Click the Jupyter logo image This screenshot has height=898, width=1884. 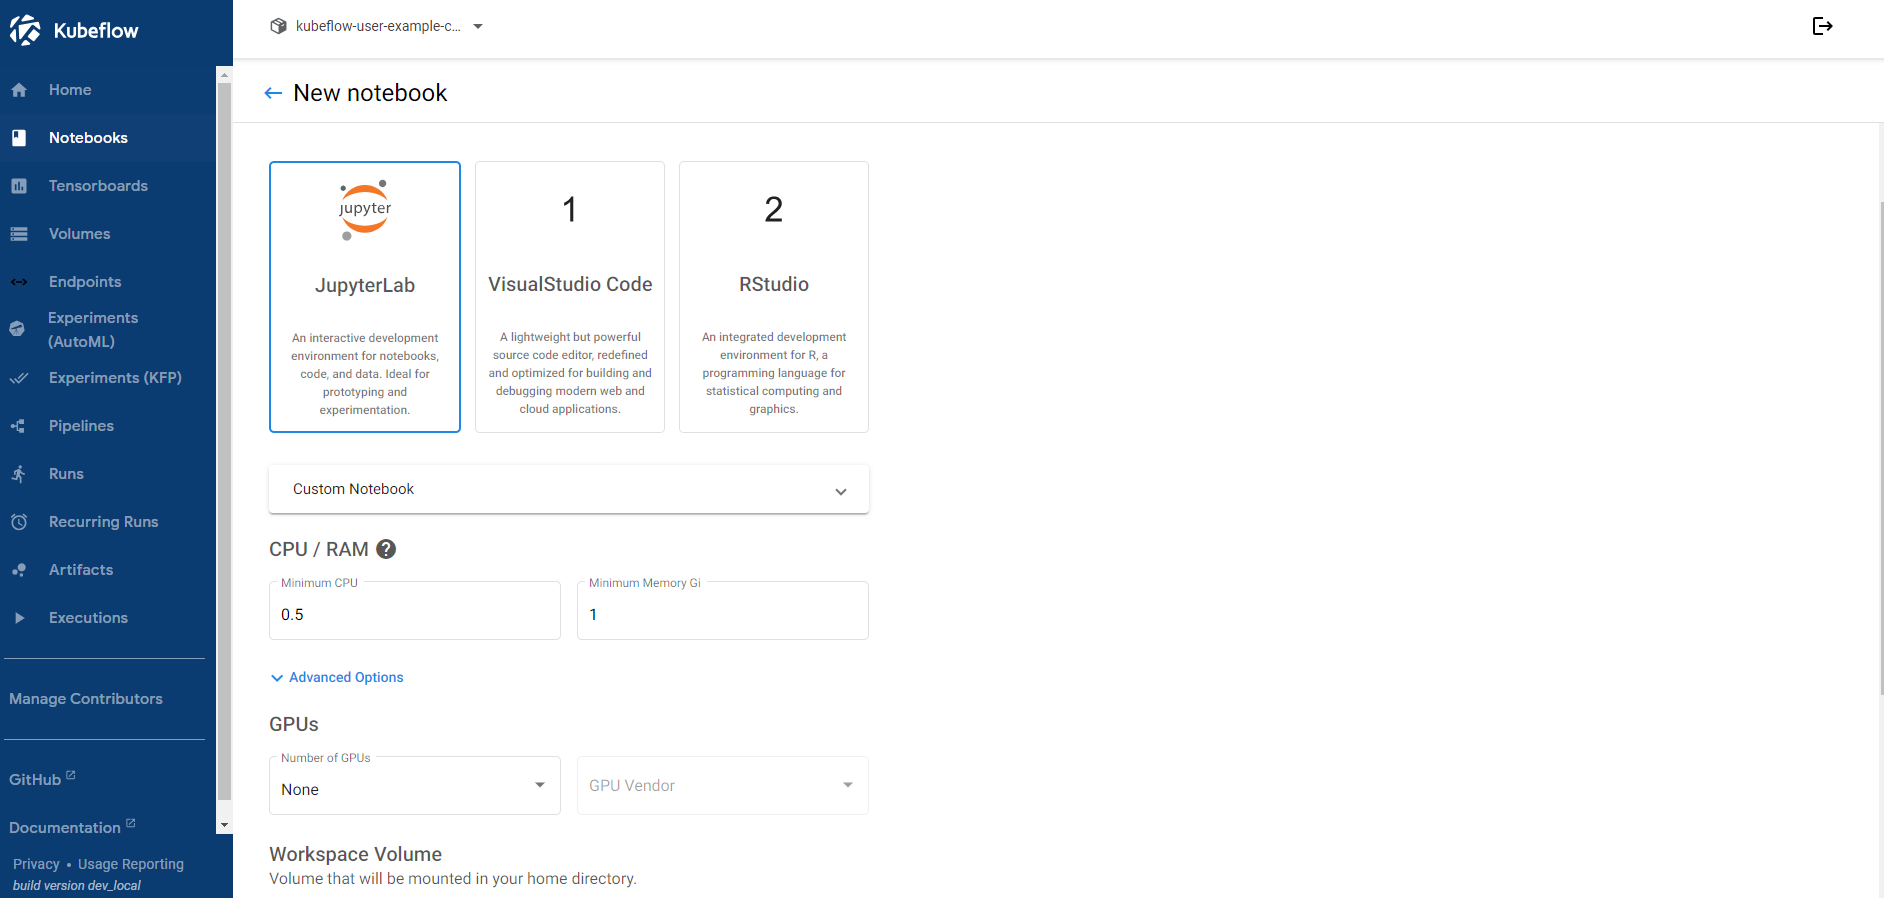click(365, 210)
